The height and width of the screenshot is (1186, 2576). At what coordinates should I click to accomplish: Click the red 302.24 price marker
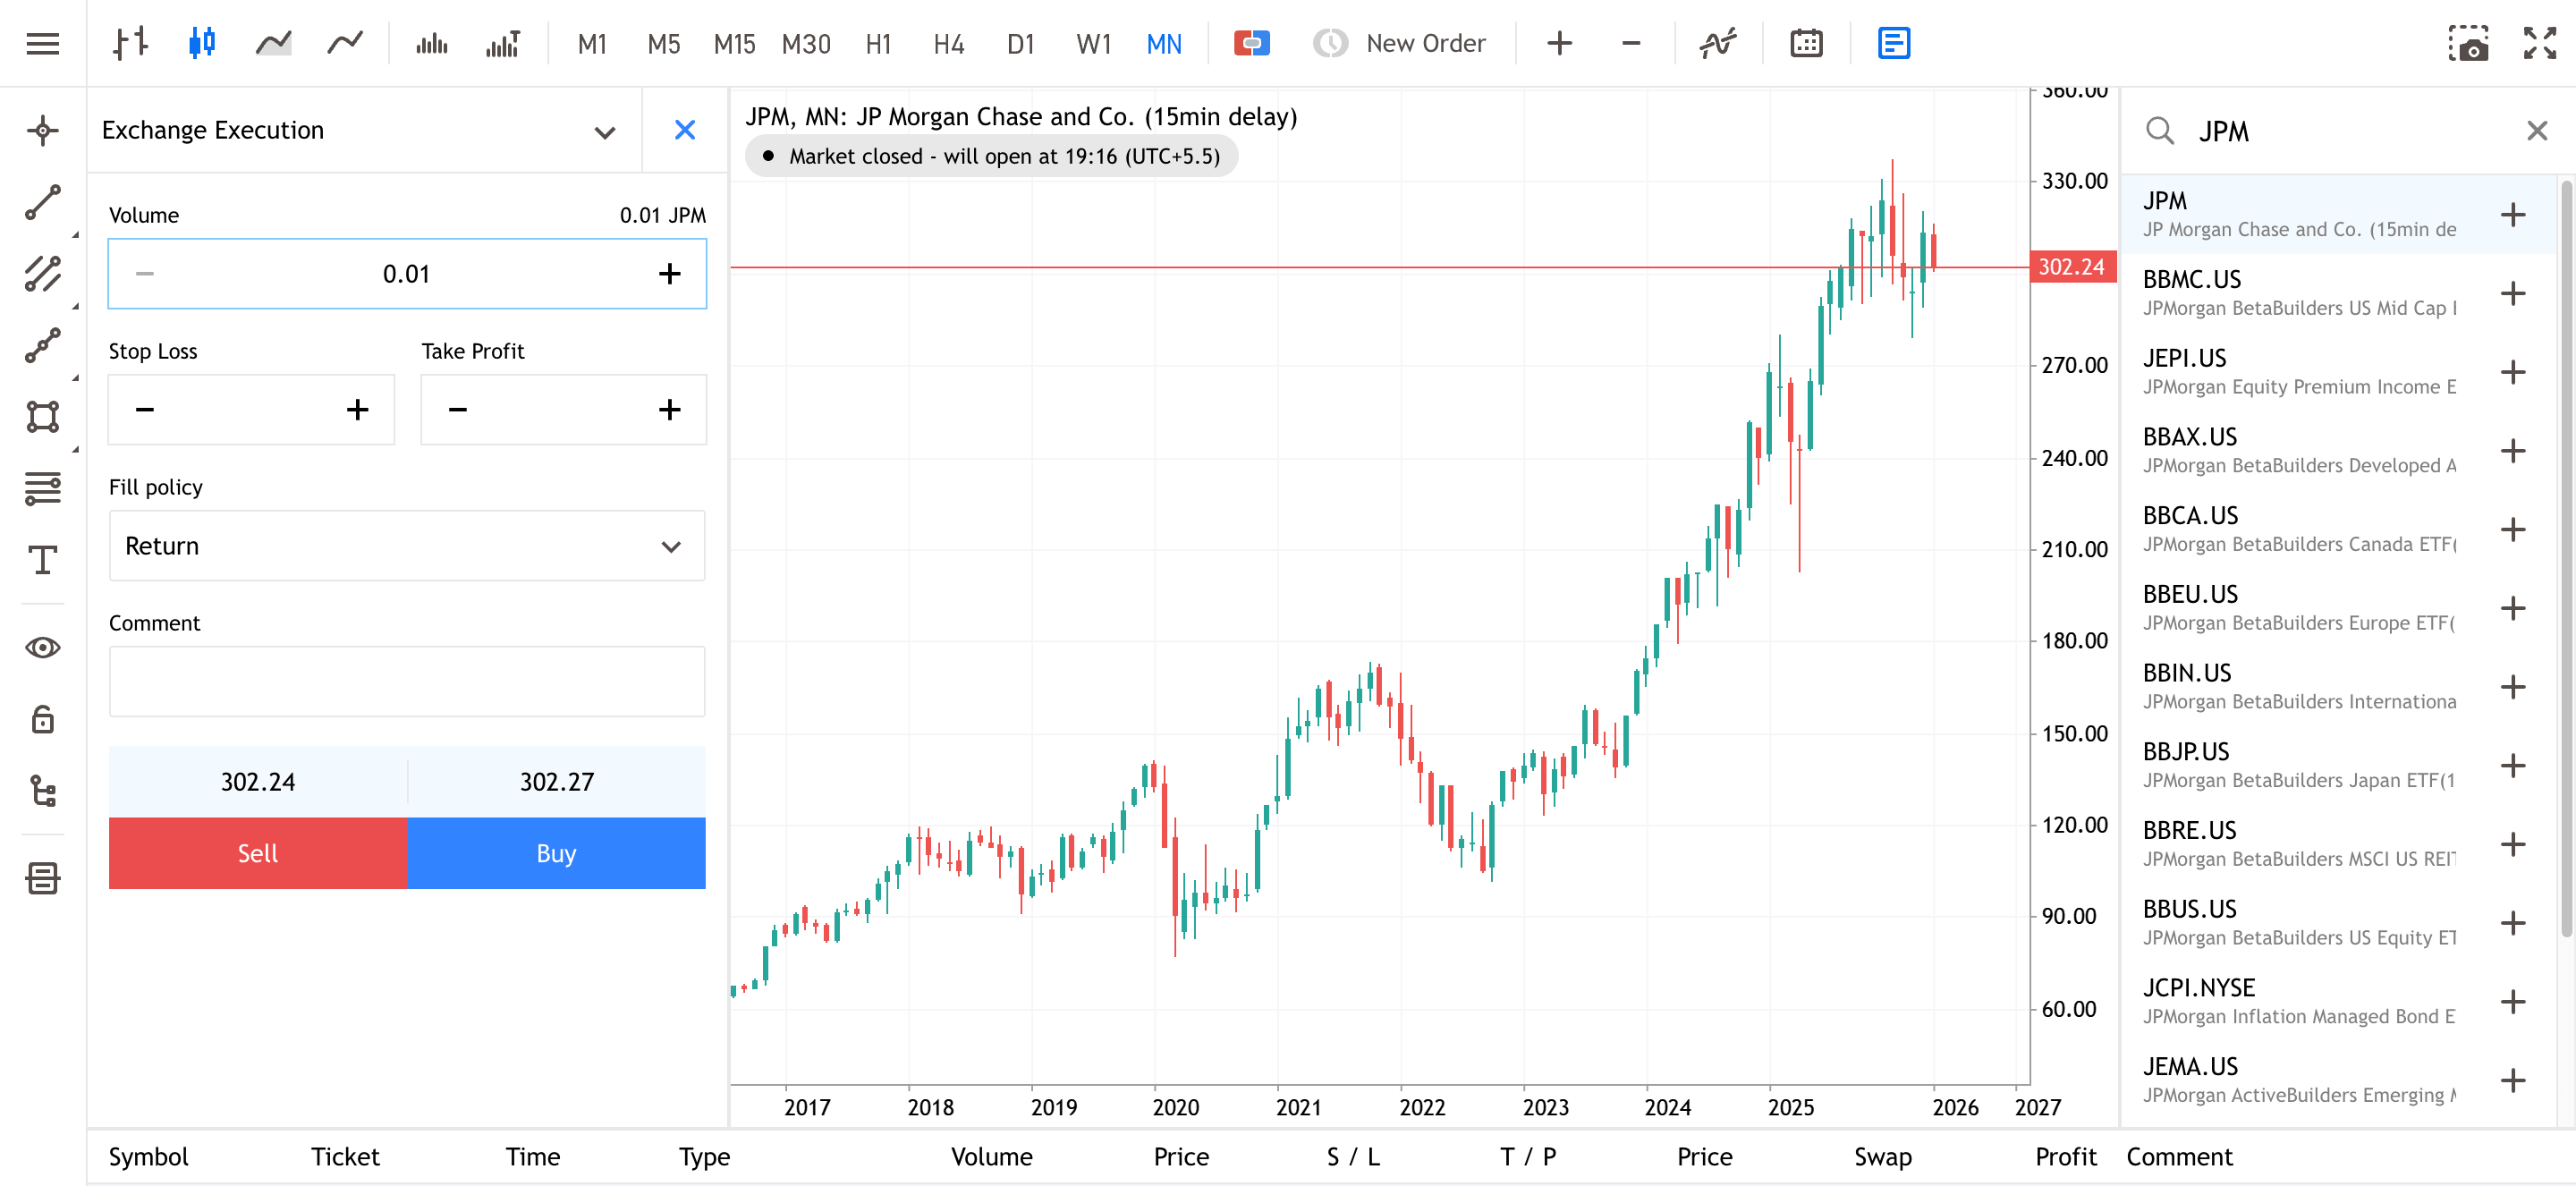tap(2072, 267)
